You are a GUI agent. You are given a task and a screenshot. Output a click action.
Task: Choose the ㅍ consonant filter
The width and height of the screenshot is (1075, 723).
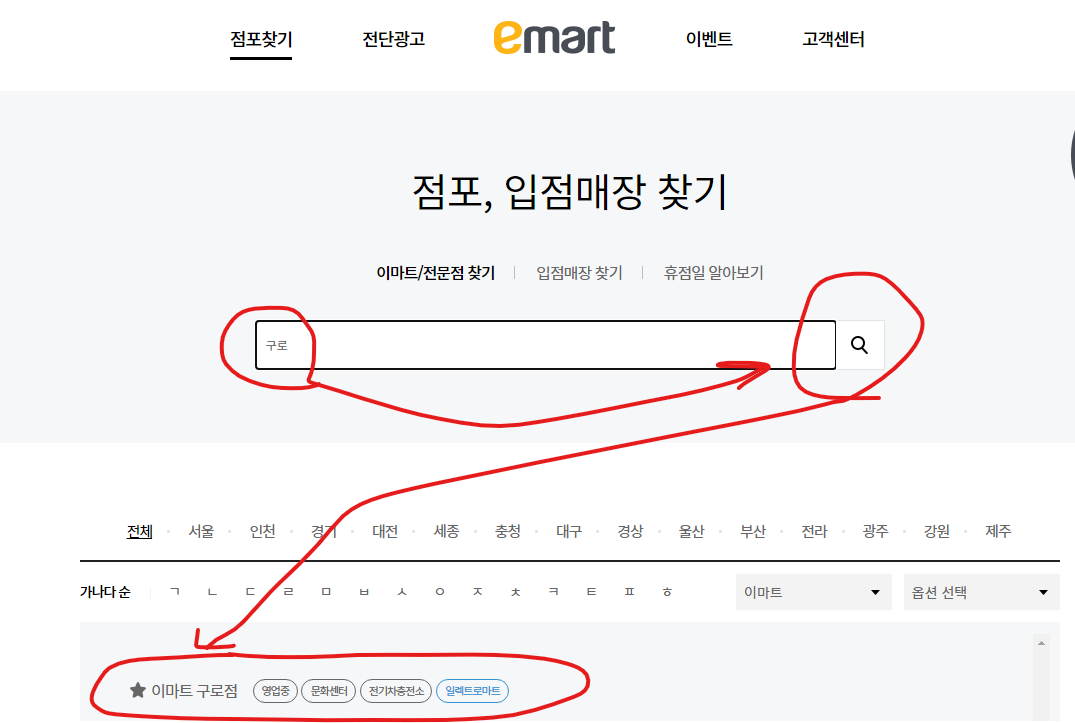coord(629,591)
